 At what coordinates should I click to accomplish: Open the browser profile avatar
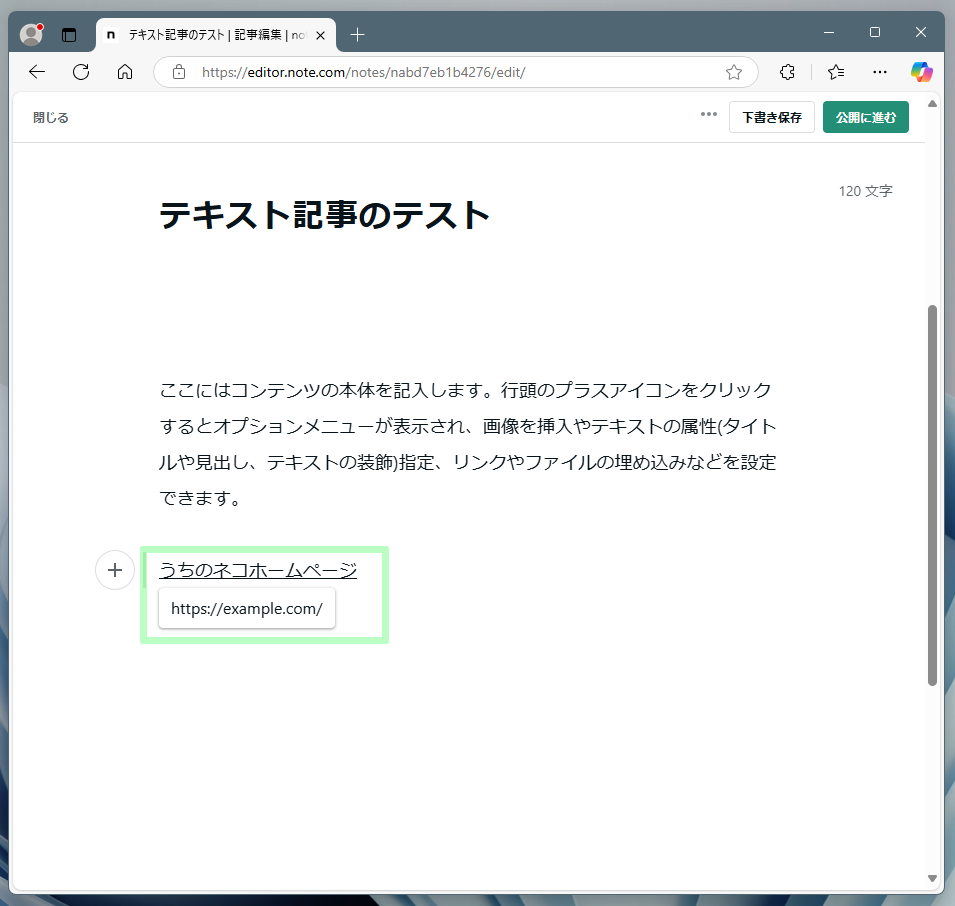pos(31,35)
